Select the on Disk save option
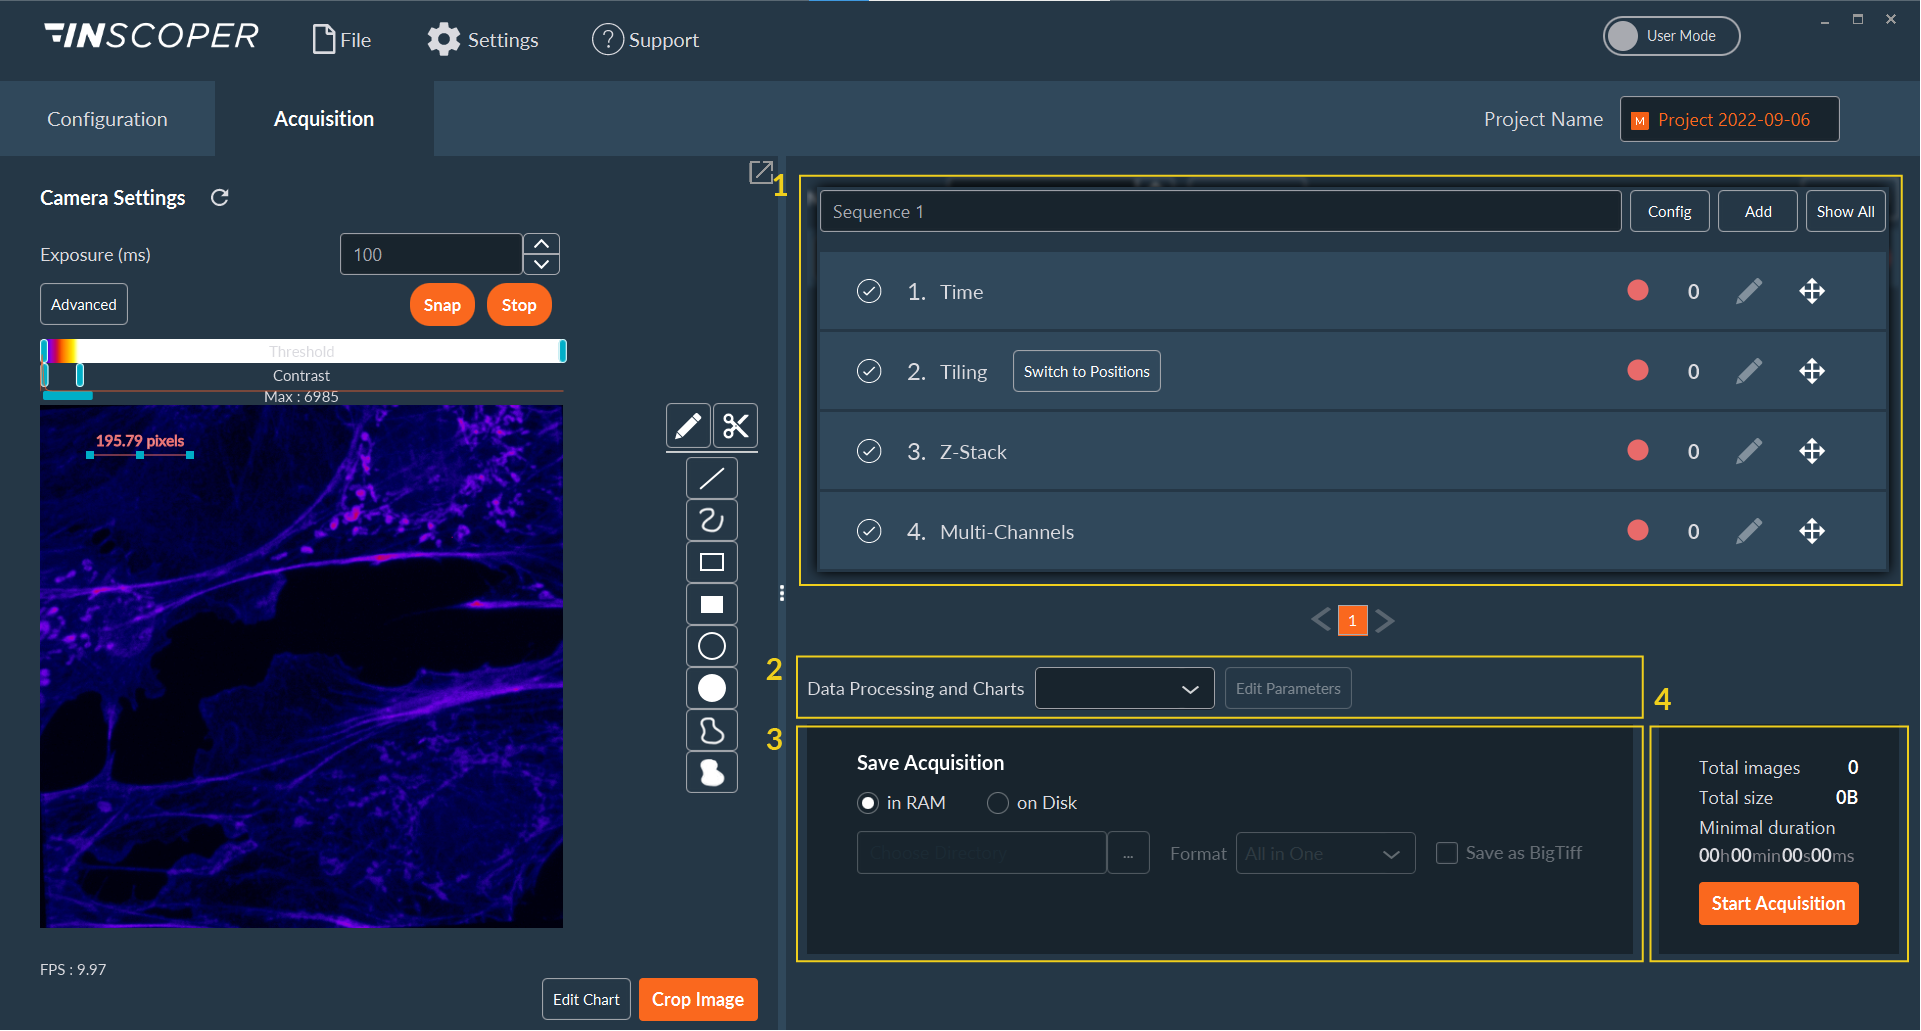The height and width of the screenshot is (1031, 1921). tap(997, 803)
